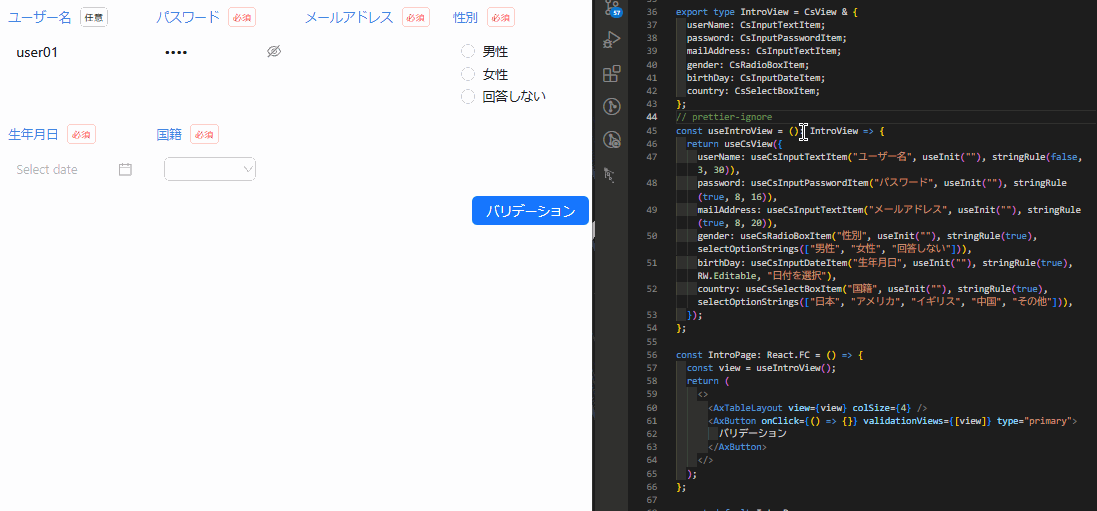1097x511 pixels.
Task: Click line number 56 in the gutter
Action: coord(651,356)
